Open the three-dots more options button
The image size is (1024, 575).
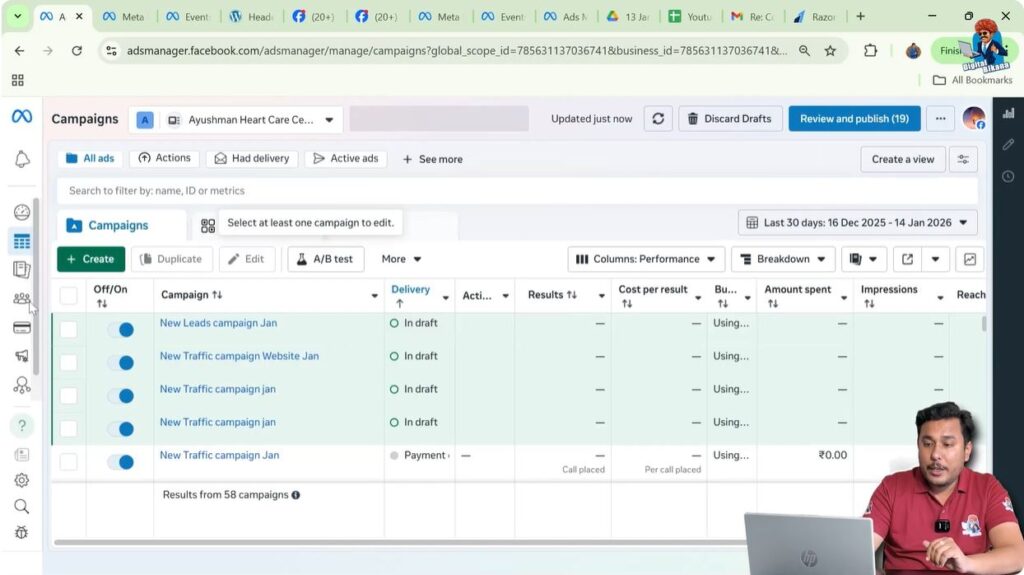pos(940,119)
